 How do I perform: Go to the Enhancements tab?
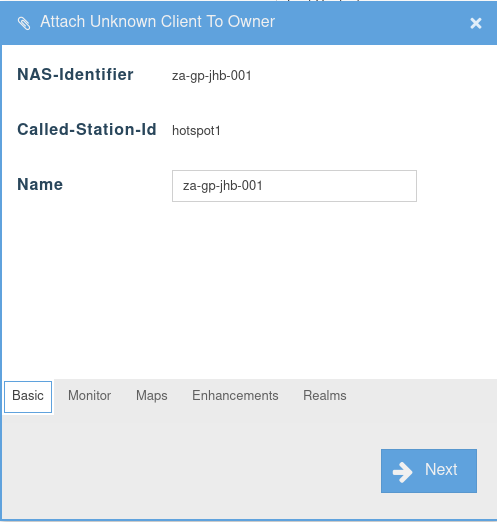tap(235, 396)
